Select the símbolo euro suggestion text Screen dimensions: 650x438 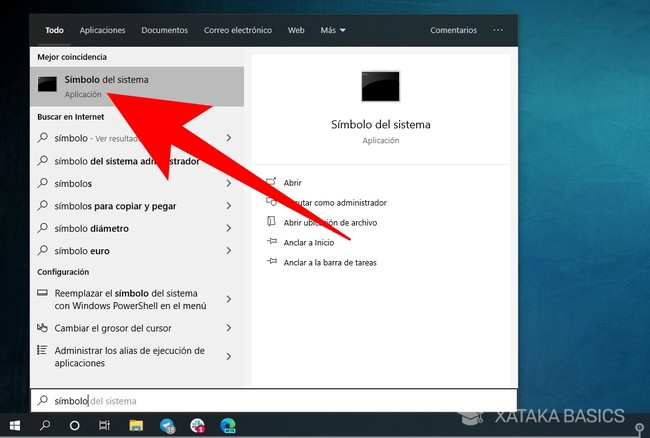pyautogui.click(x=82, y=251)
